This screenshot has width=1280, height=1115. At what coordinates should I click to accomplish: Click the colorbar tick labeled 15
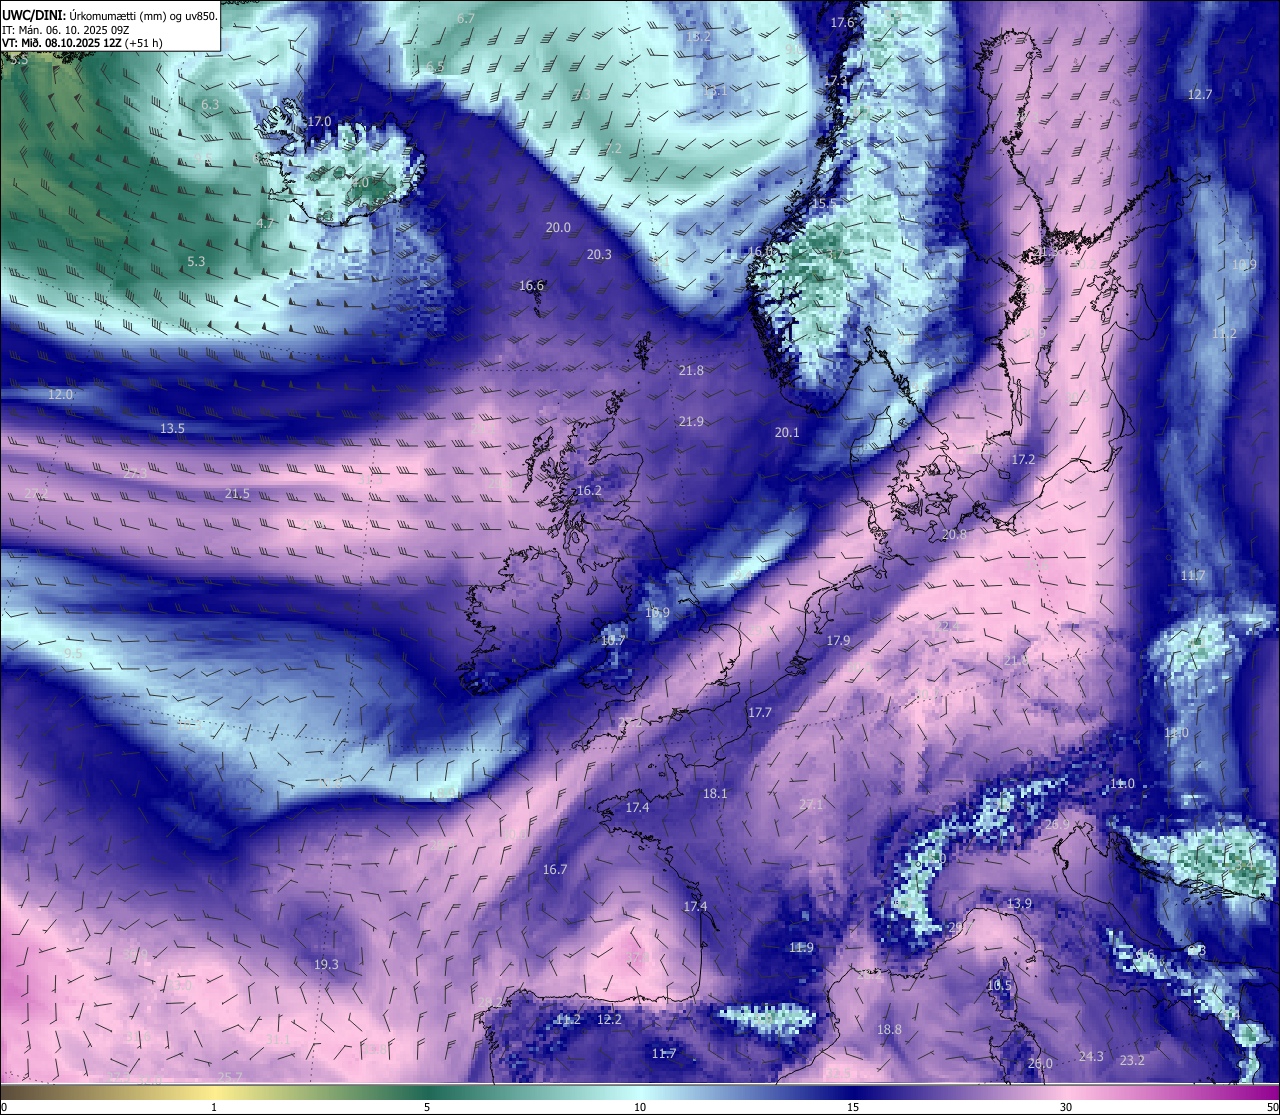click(x=853, y=1107)
